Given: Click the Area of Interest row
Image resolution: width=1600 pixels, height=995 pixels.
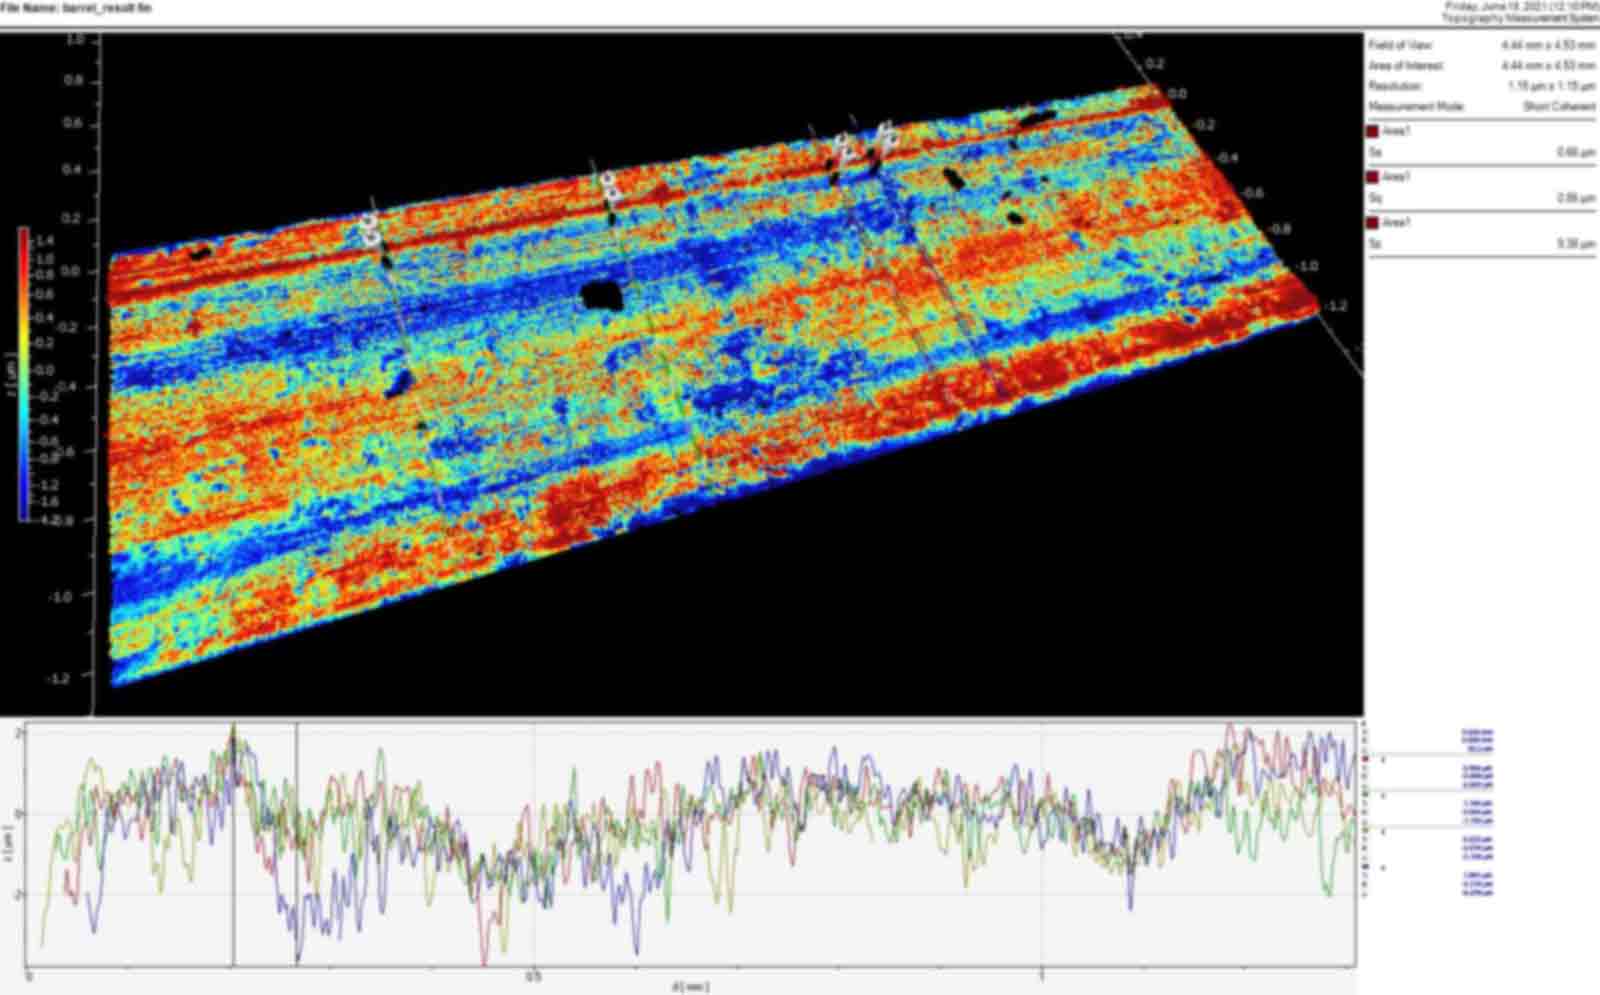Looking at the screenshot, I should (1482, 65).
